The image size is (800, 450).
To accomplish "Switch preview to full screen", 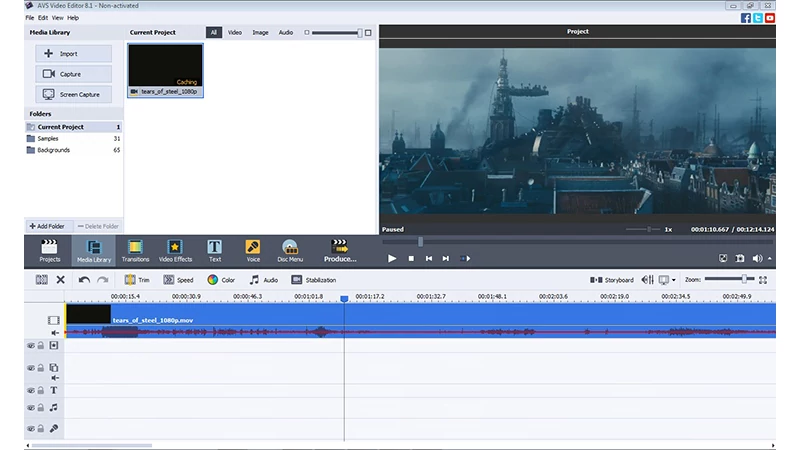I will click(x=723, y=258).
